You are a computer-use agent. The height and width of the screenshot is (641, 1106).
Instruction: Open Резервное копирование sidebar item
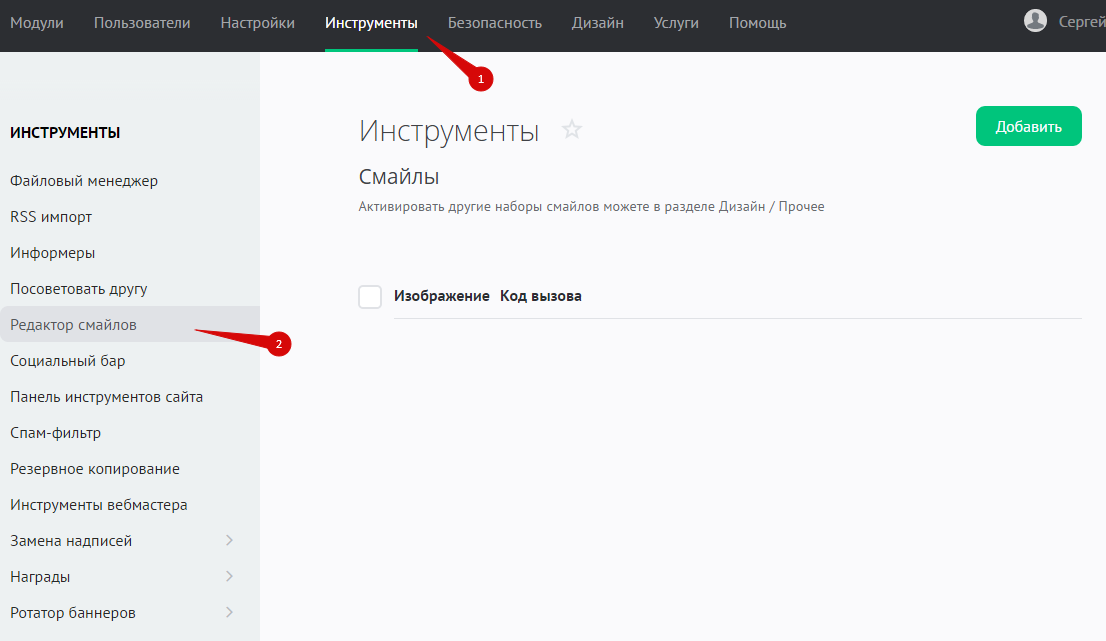coord(95,469)
